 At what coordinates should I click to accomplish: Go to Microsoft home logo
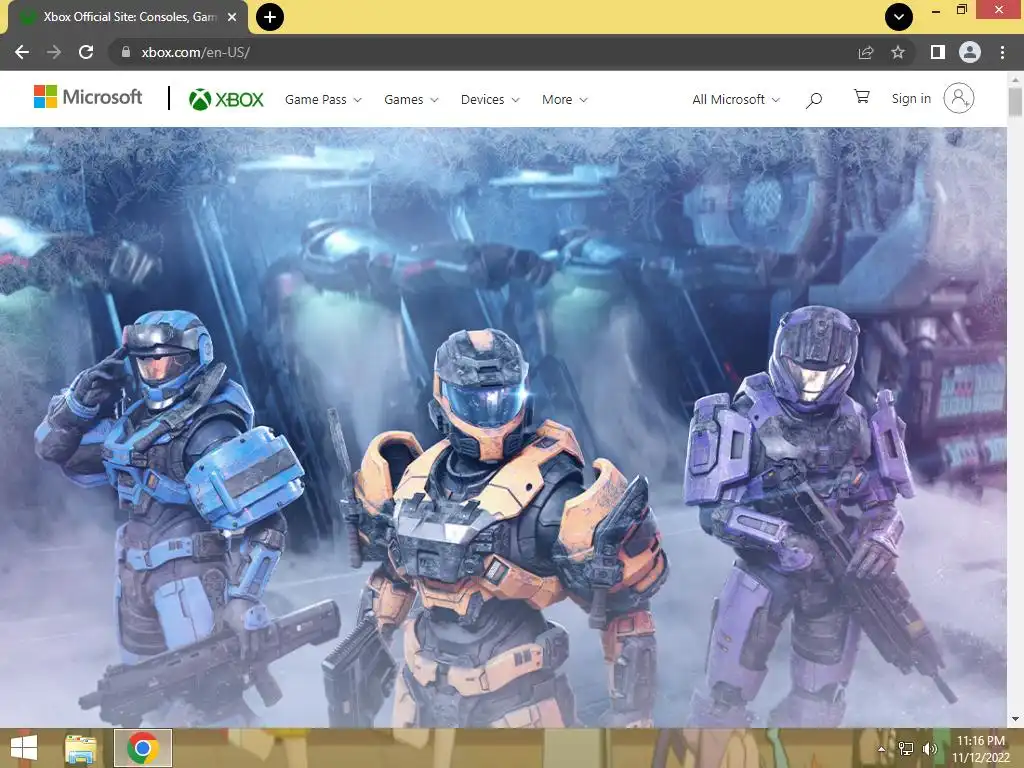point(88,97)
